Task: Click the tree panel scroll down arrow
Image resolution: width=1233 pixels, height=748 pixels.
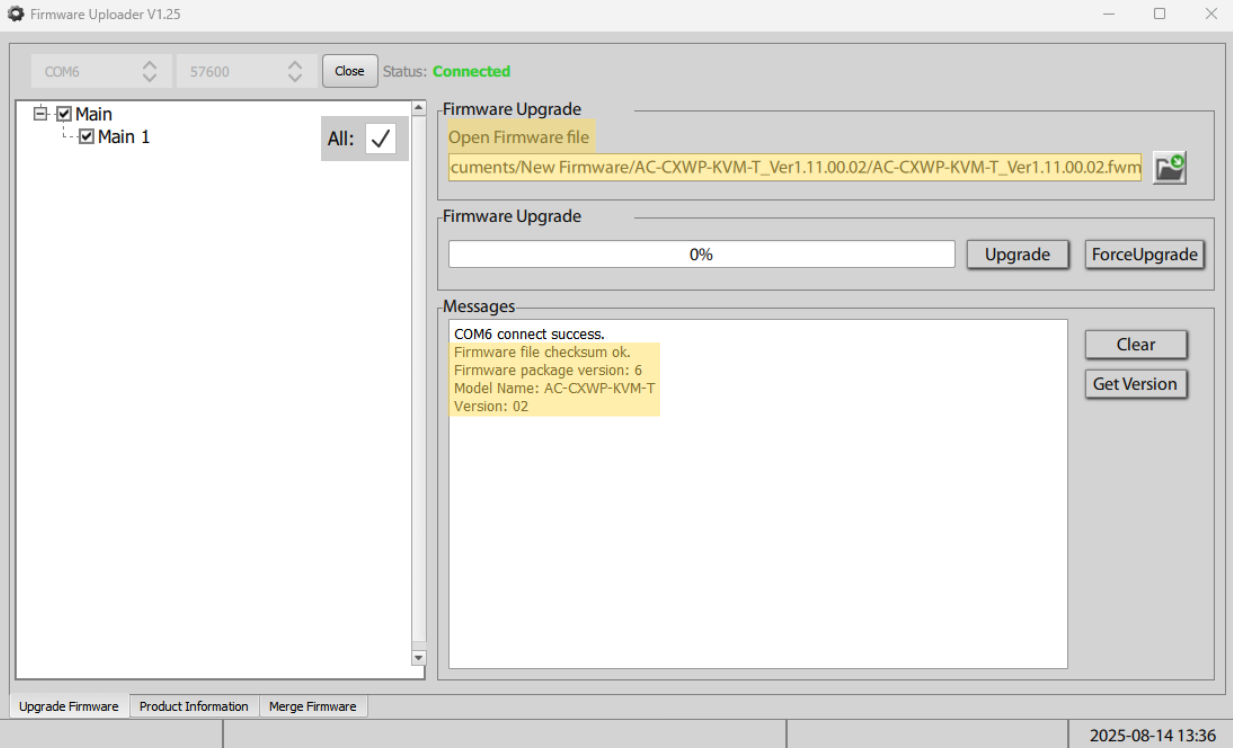Action: [419, 657]
